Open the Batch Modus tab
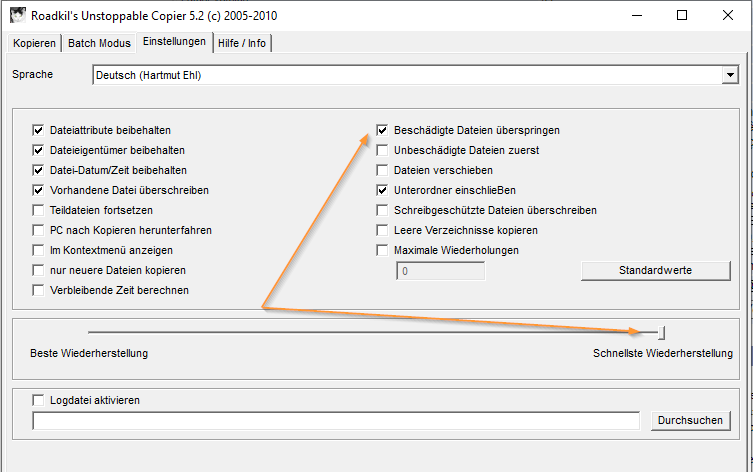 click(99, 43)
